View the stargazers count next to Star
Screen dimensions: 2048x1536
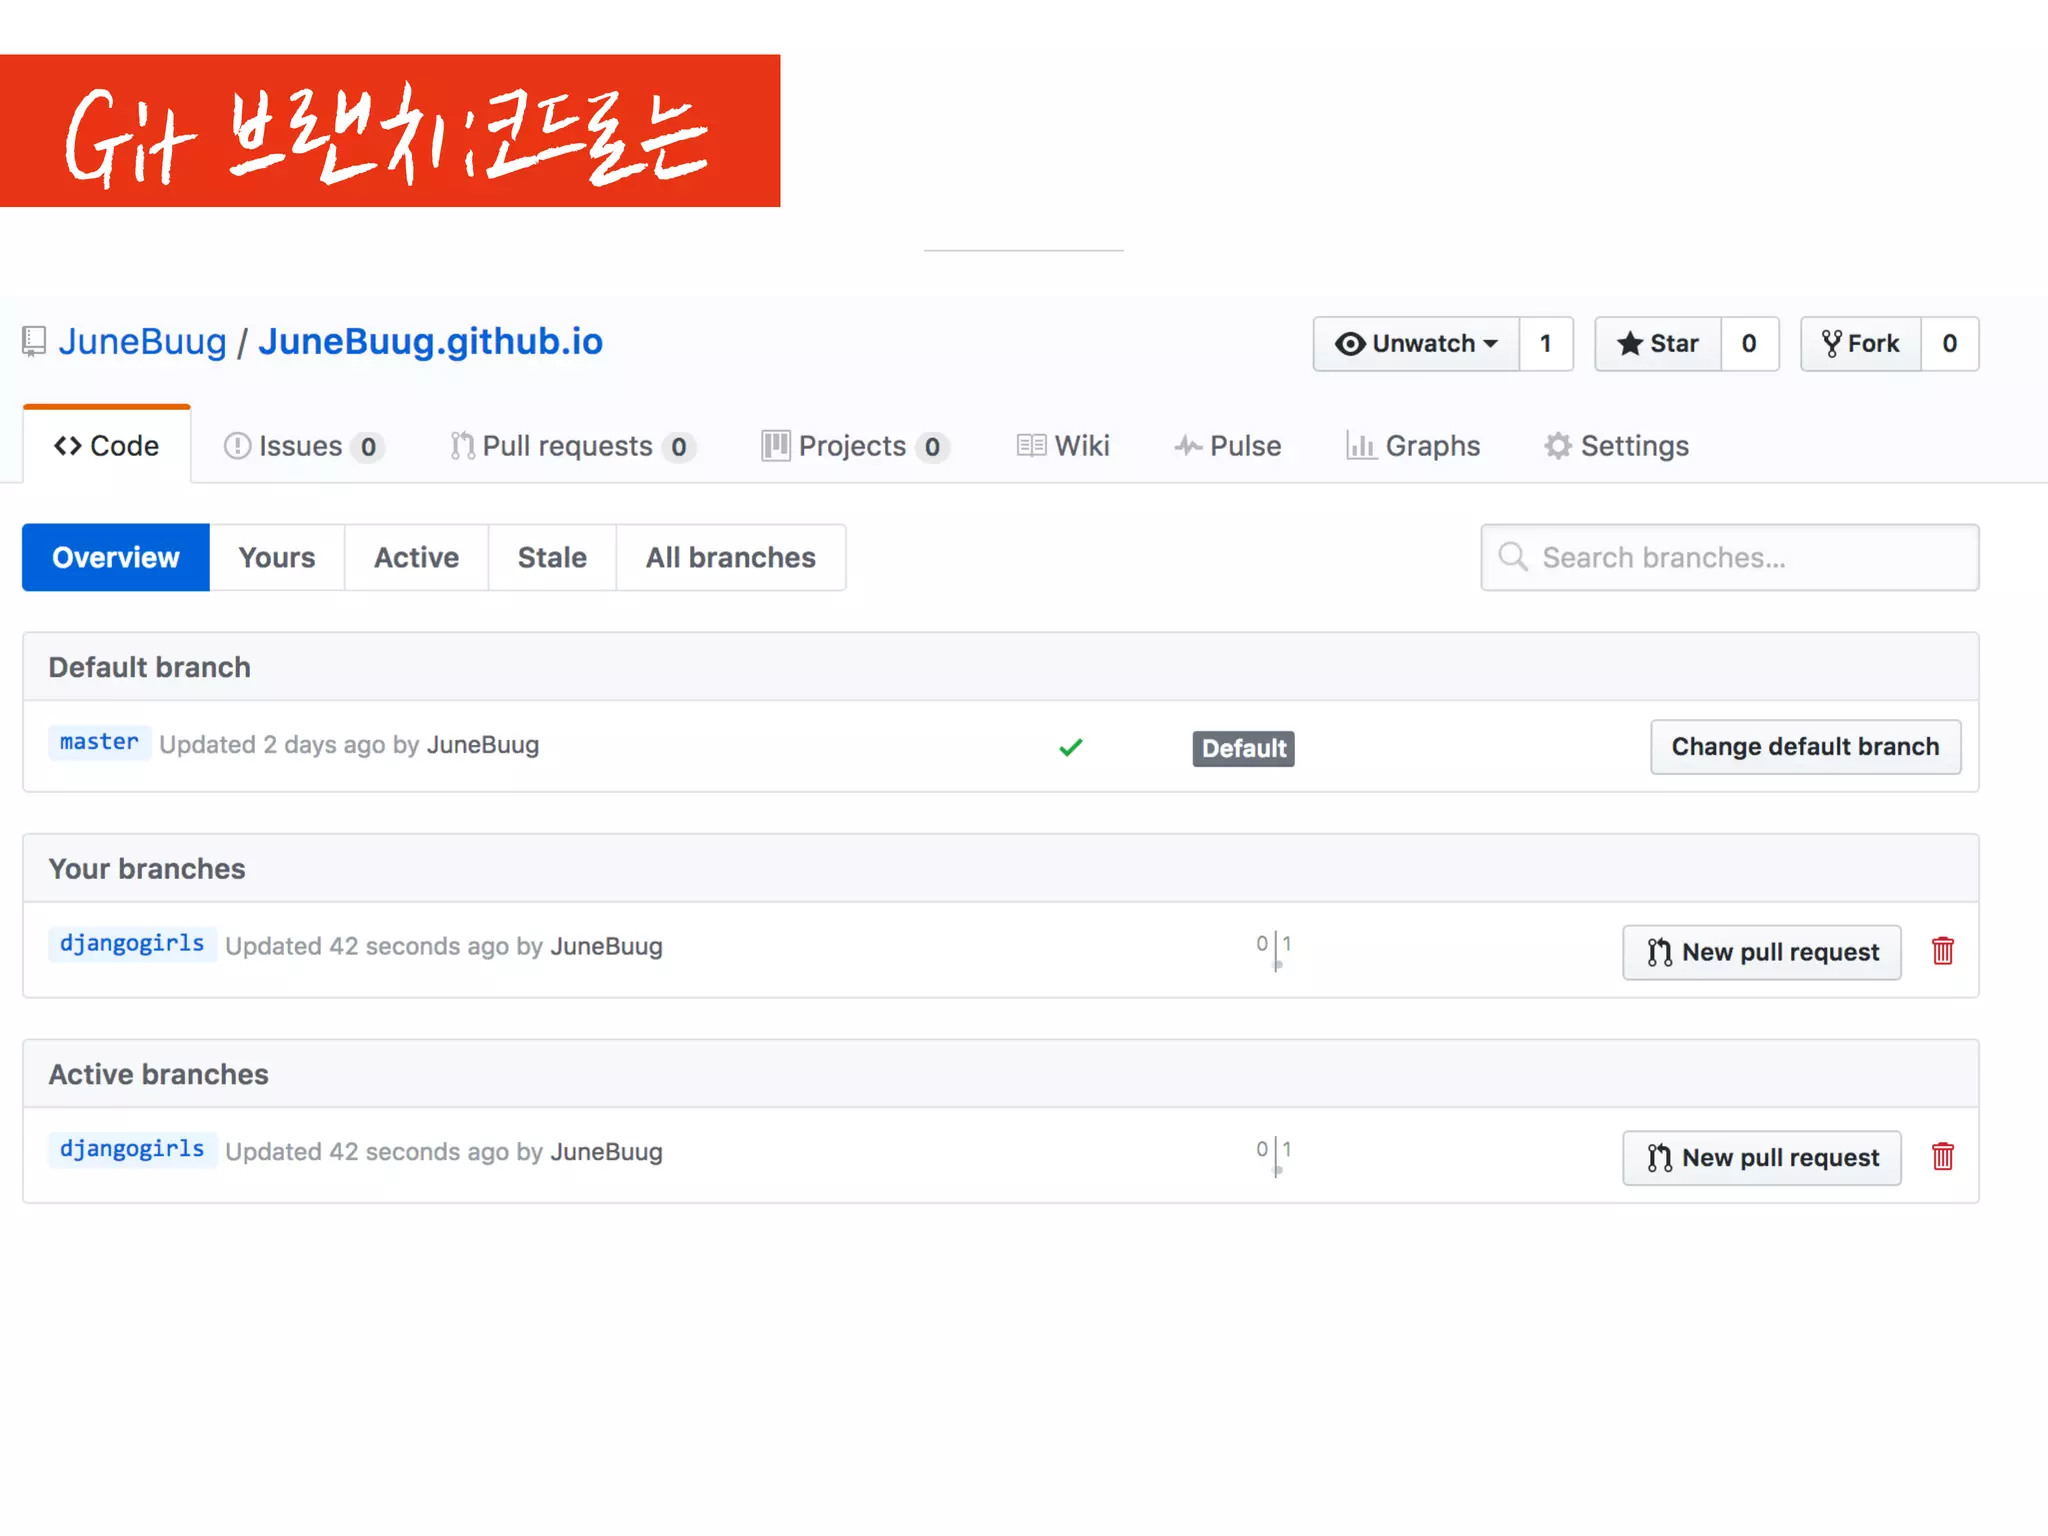(x=1749, y=344)
